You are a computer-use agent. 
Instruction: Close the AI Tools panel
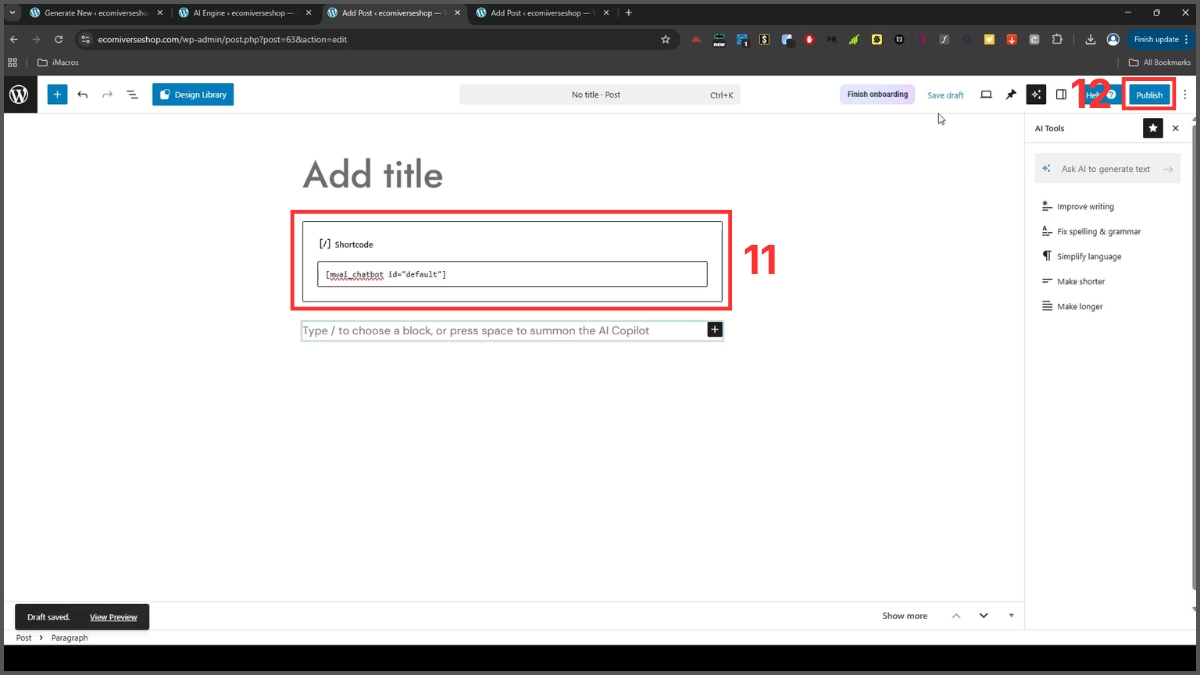[x=1176, y=128]
